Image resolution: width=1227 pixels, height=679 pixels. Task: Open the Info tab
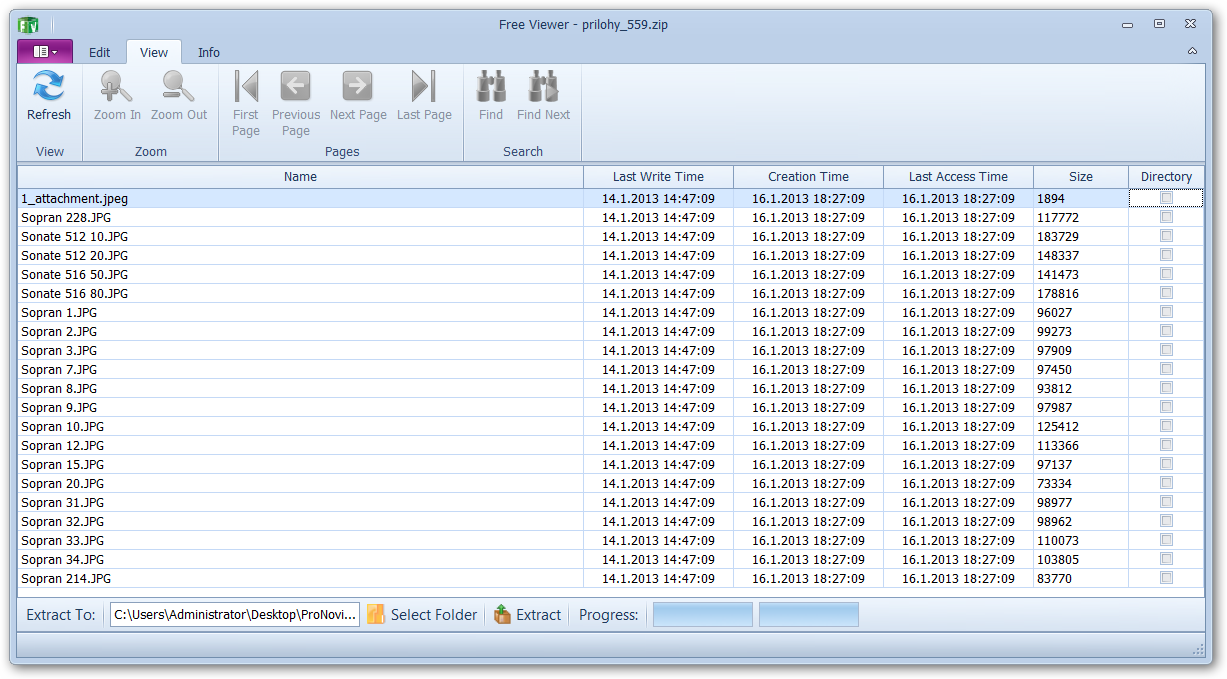click(209, 53)
